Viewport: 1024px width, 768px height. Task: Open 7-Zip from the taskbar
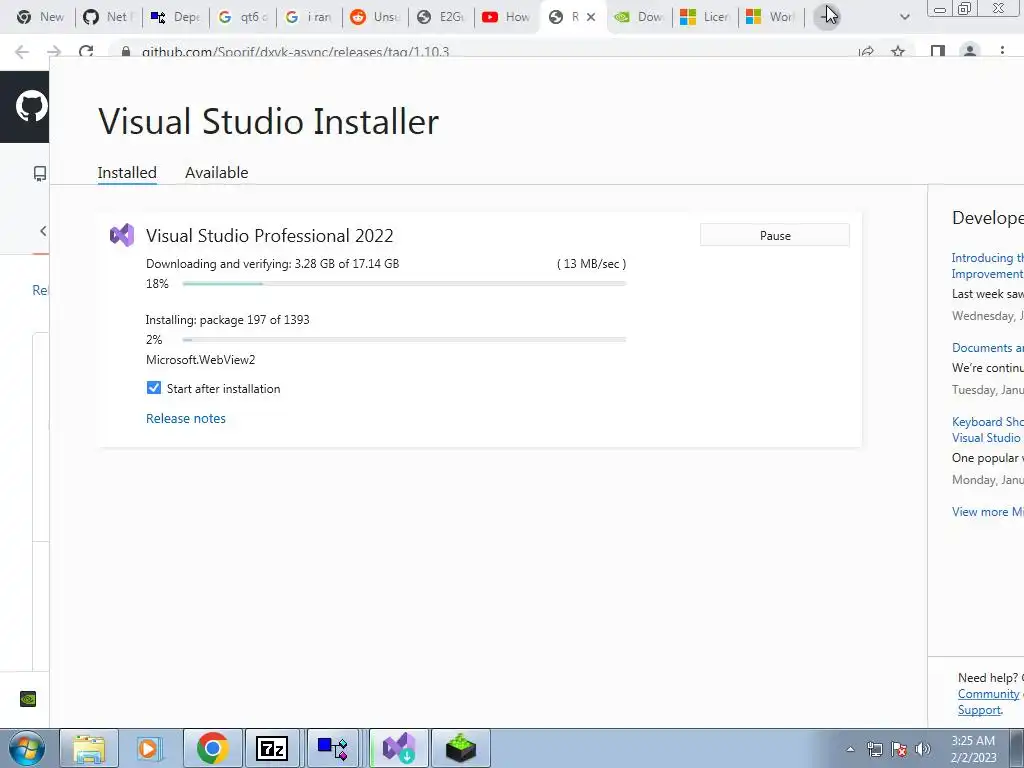pyautogui.click(x=272, y=748)
